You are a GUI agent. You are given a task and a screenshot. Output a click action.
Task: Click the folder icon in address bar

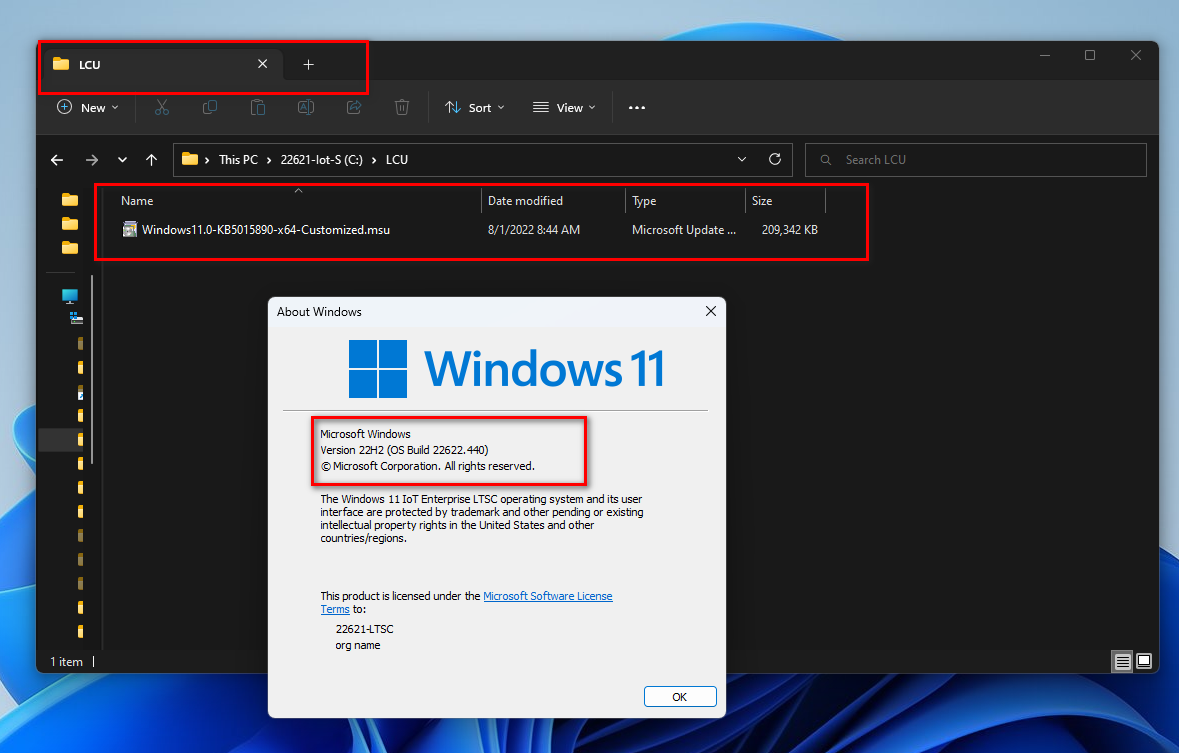189,159
